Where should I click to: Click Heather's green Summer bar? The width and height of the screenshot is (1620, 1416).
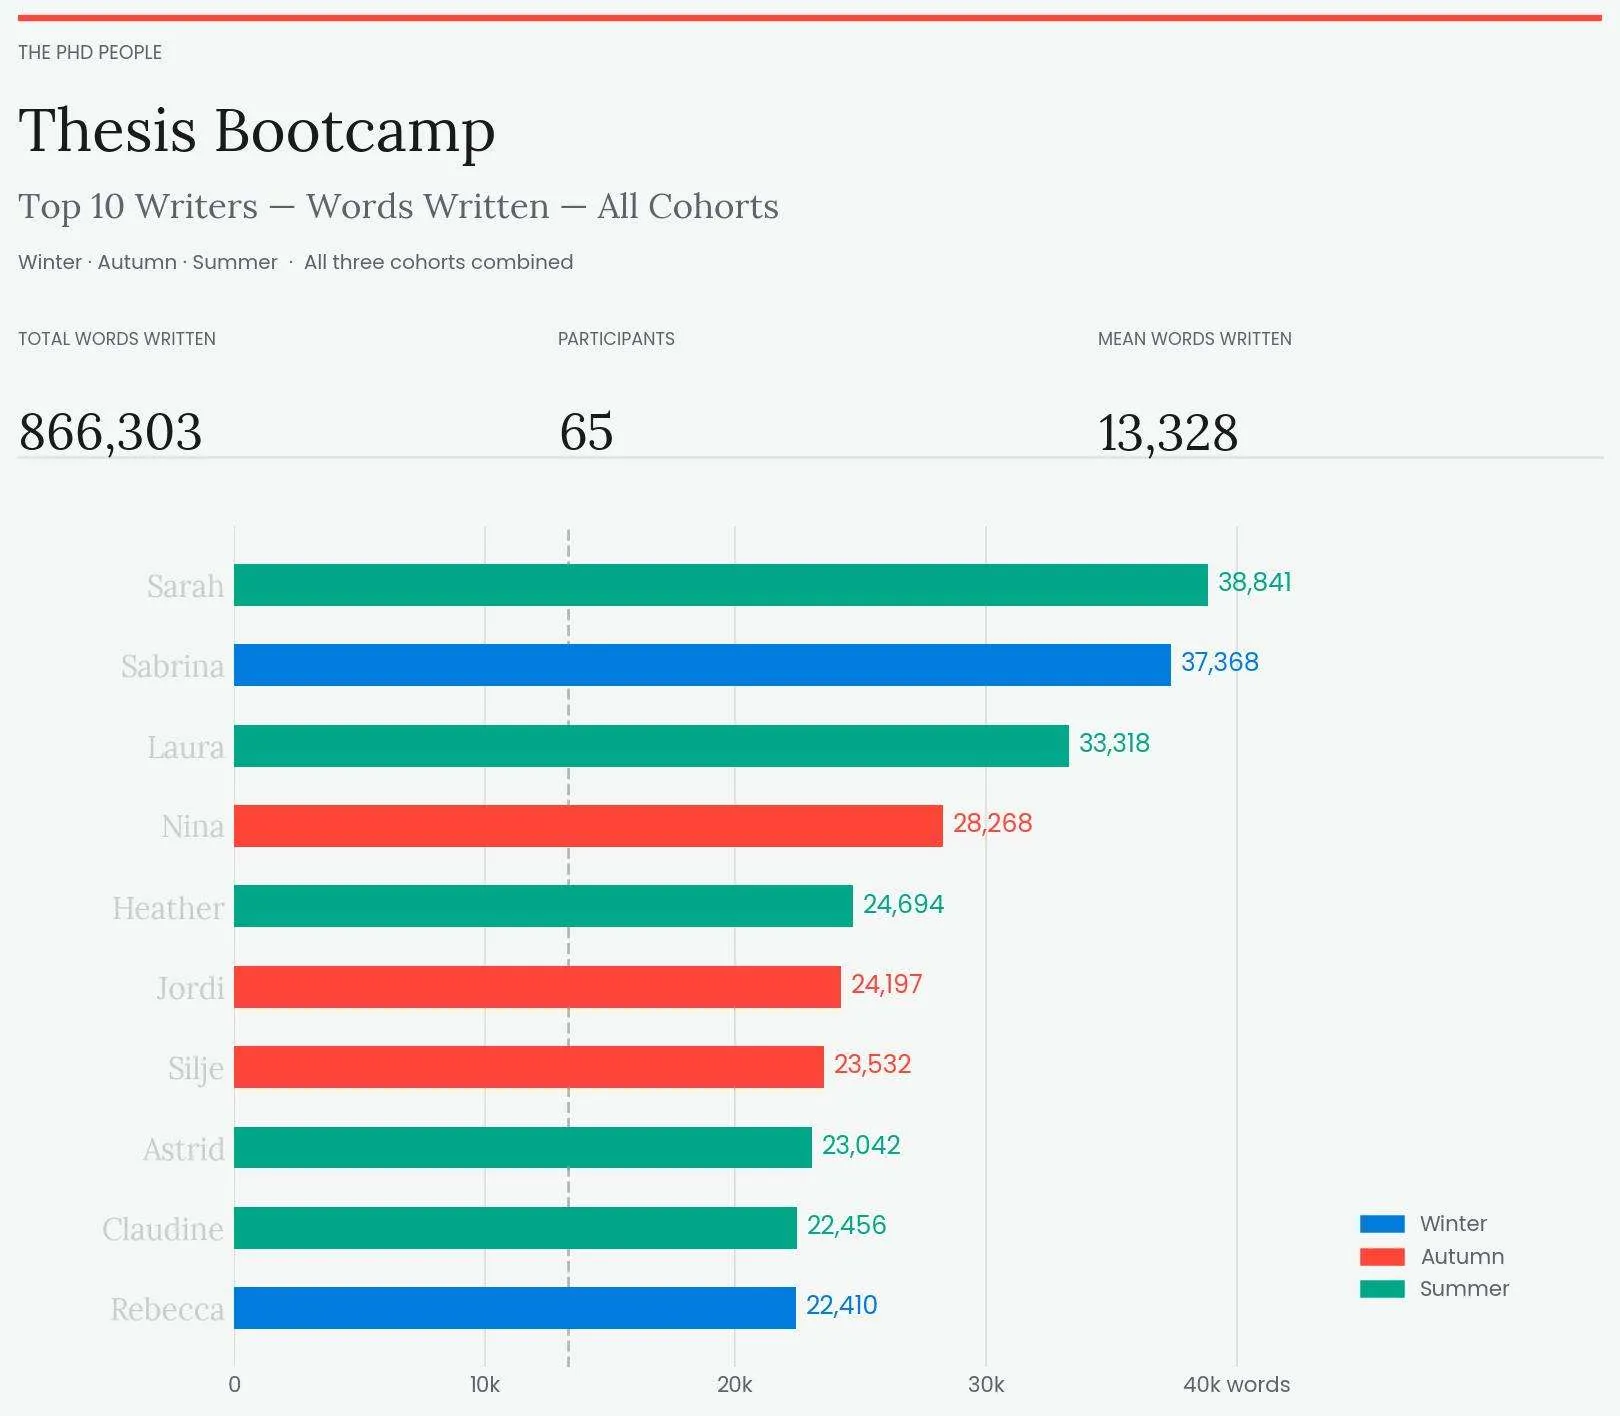(x=543, y=906)
